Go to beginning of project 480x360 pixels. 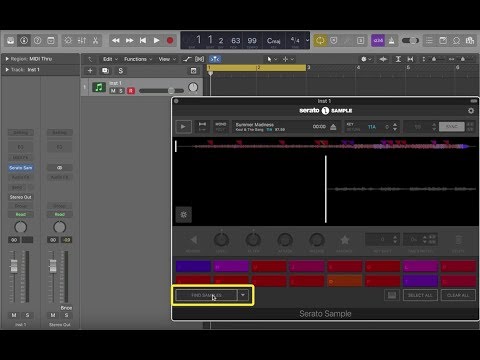(143, 41)
